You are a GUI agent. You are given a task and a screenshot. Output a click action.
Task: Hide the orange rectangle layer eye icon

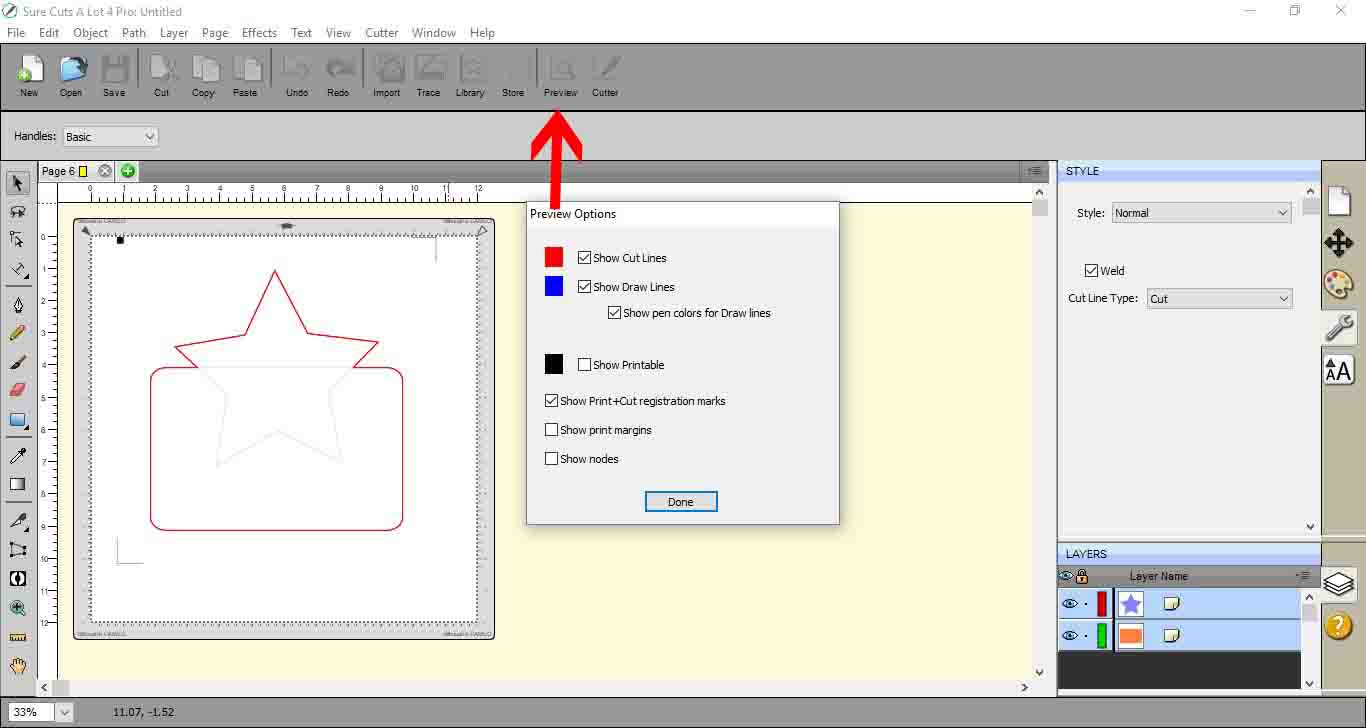click(1070, 636)
